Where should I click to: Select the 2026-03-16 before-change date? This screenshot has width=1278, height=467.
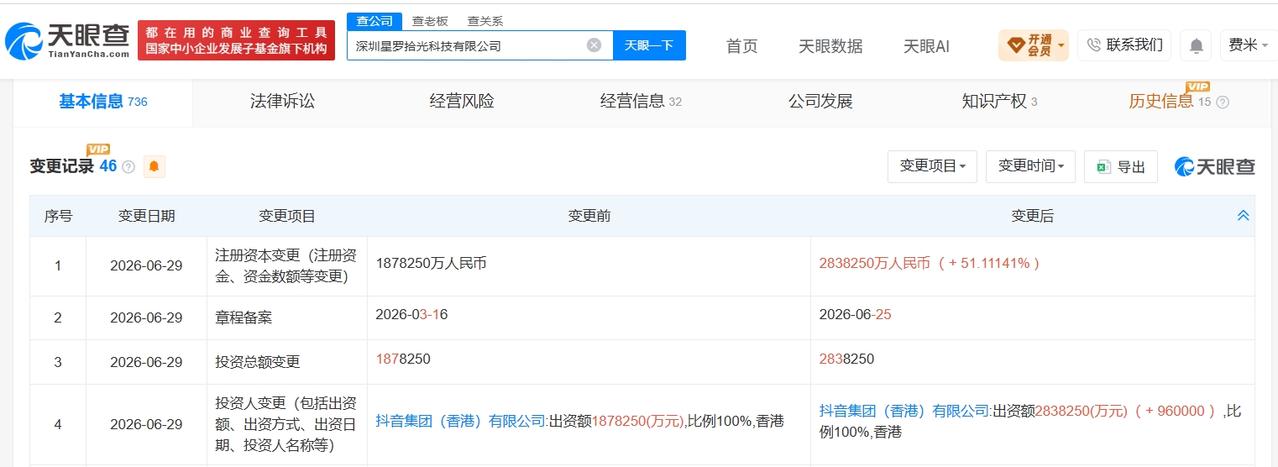click(411, 314)
